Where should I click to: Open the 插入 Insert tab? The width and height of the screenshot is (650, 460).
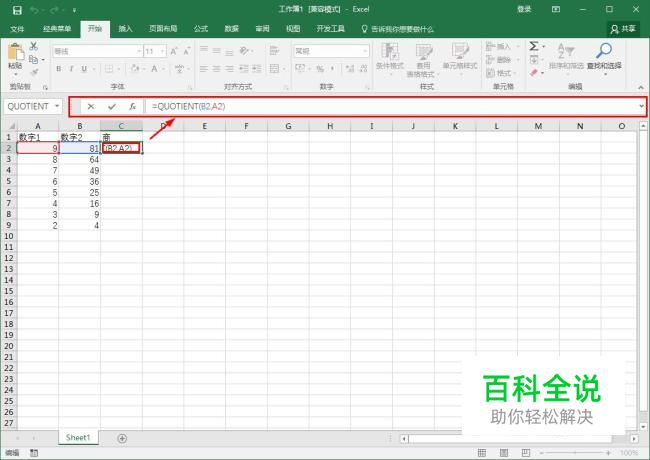(x=125, y=29)
